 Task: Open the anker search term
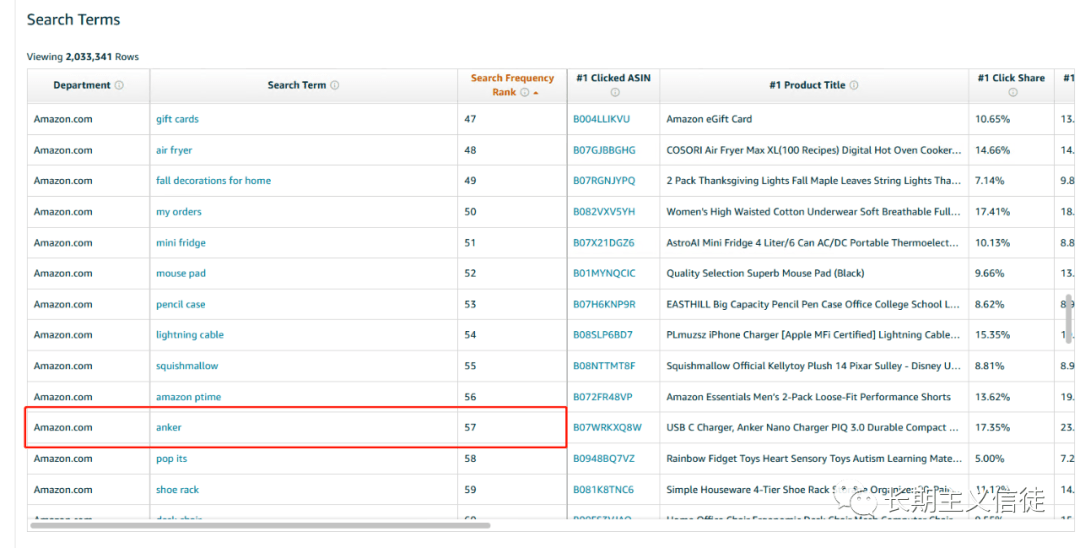pos(169,428)
